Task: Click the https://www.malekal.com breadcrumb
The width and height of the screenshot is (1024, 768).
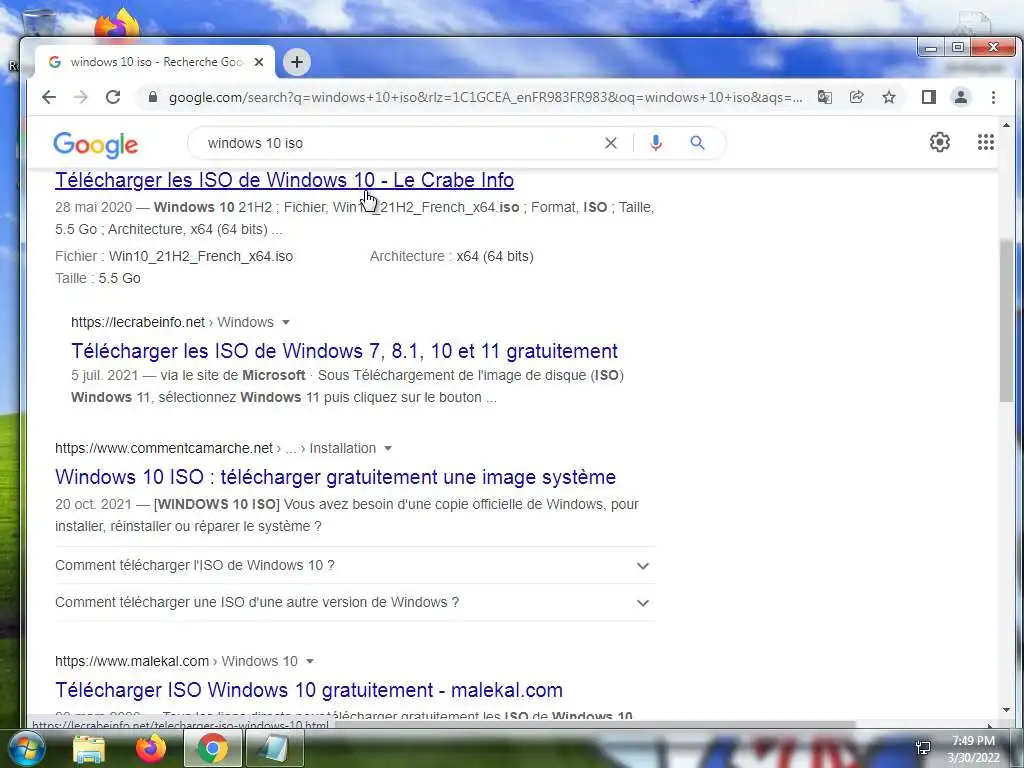Action: (x=132, y=662)
